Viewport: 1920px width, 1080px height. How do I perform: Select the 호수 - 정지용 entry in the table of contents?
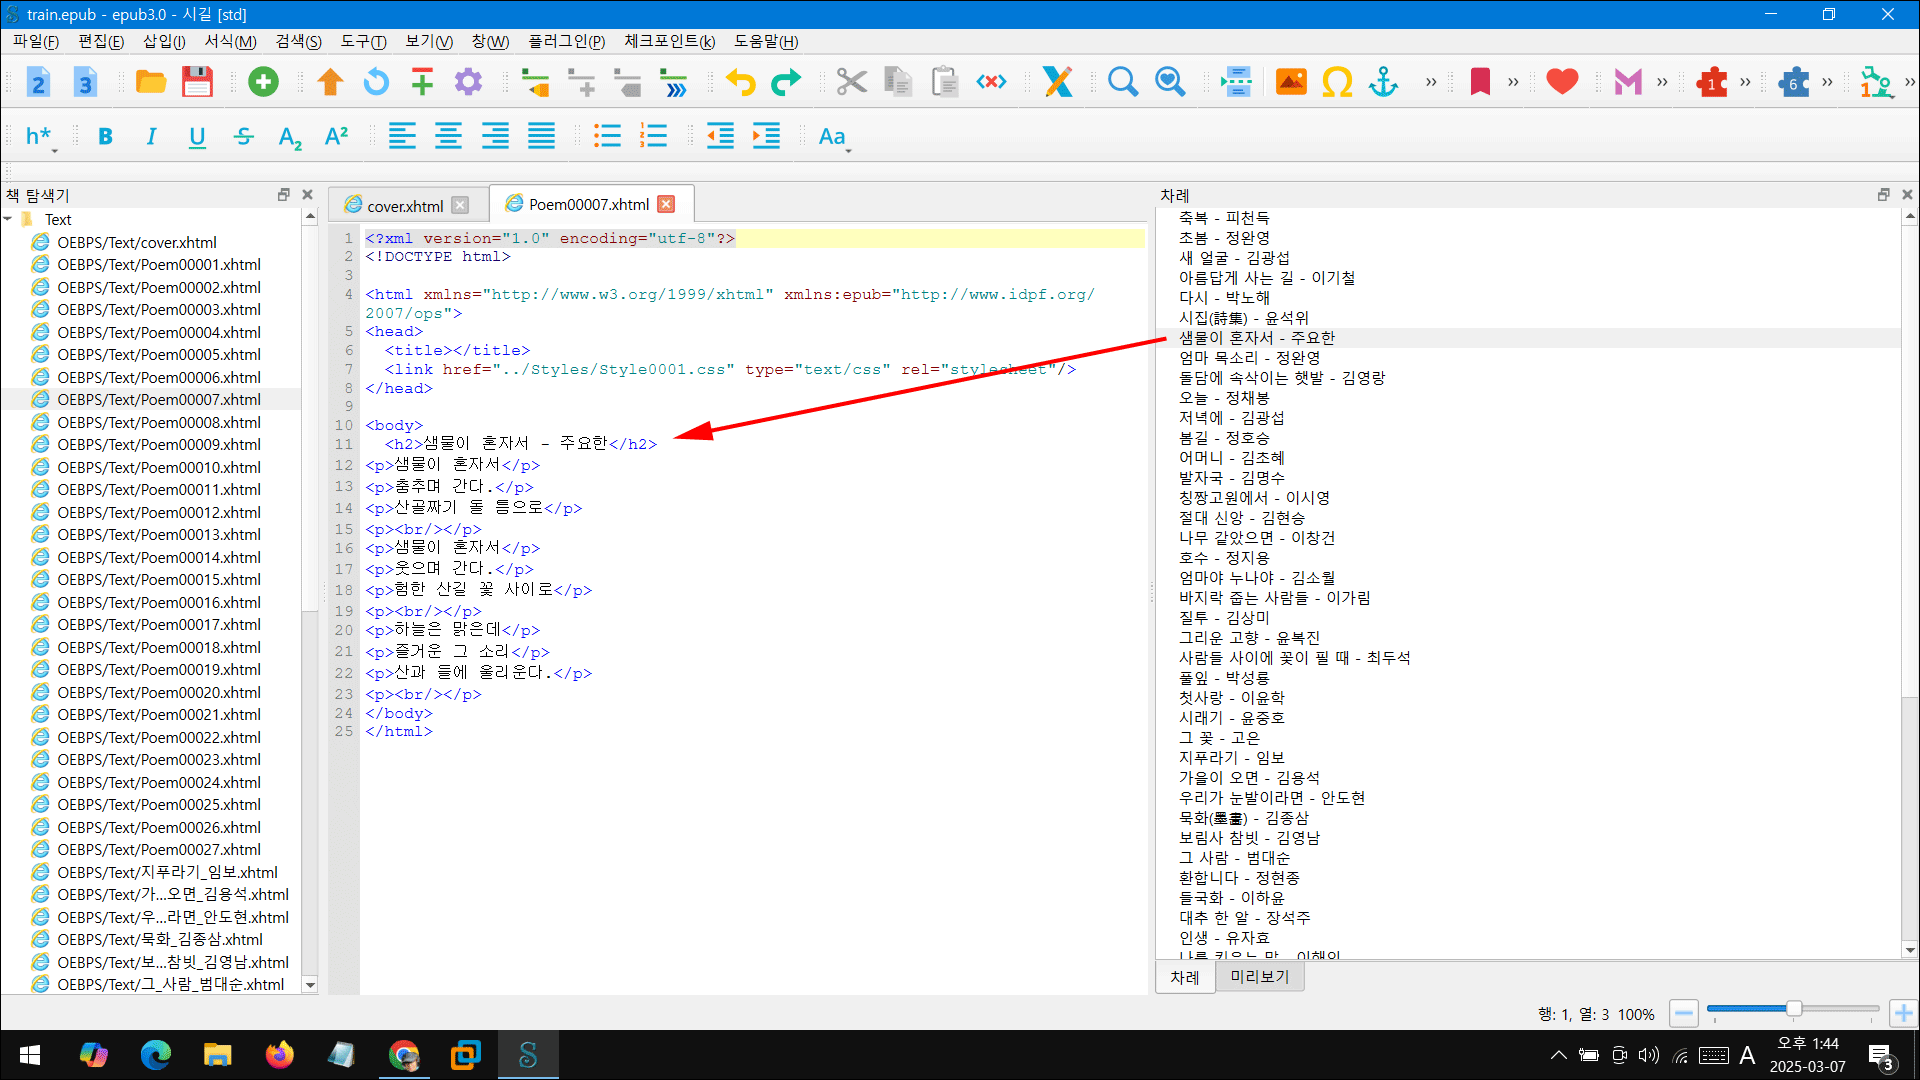click(1223, 558)
